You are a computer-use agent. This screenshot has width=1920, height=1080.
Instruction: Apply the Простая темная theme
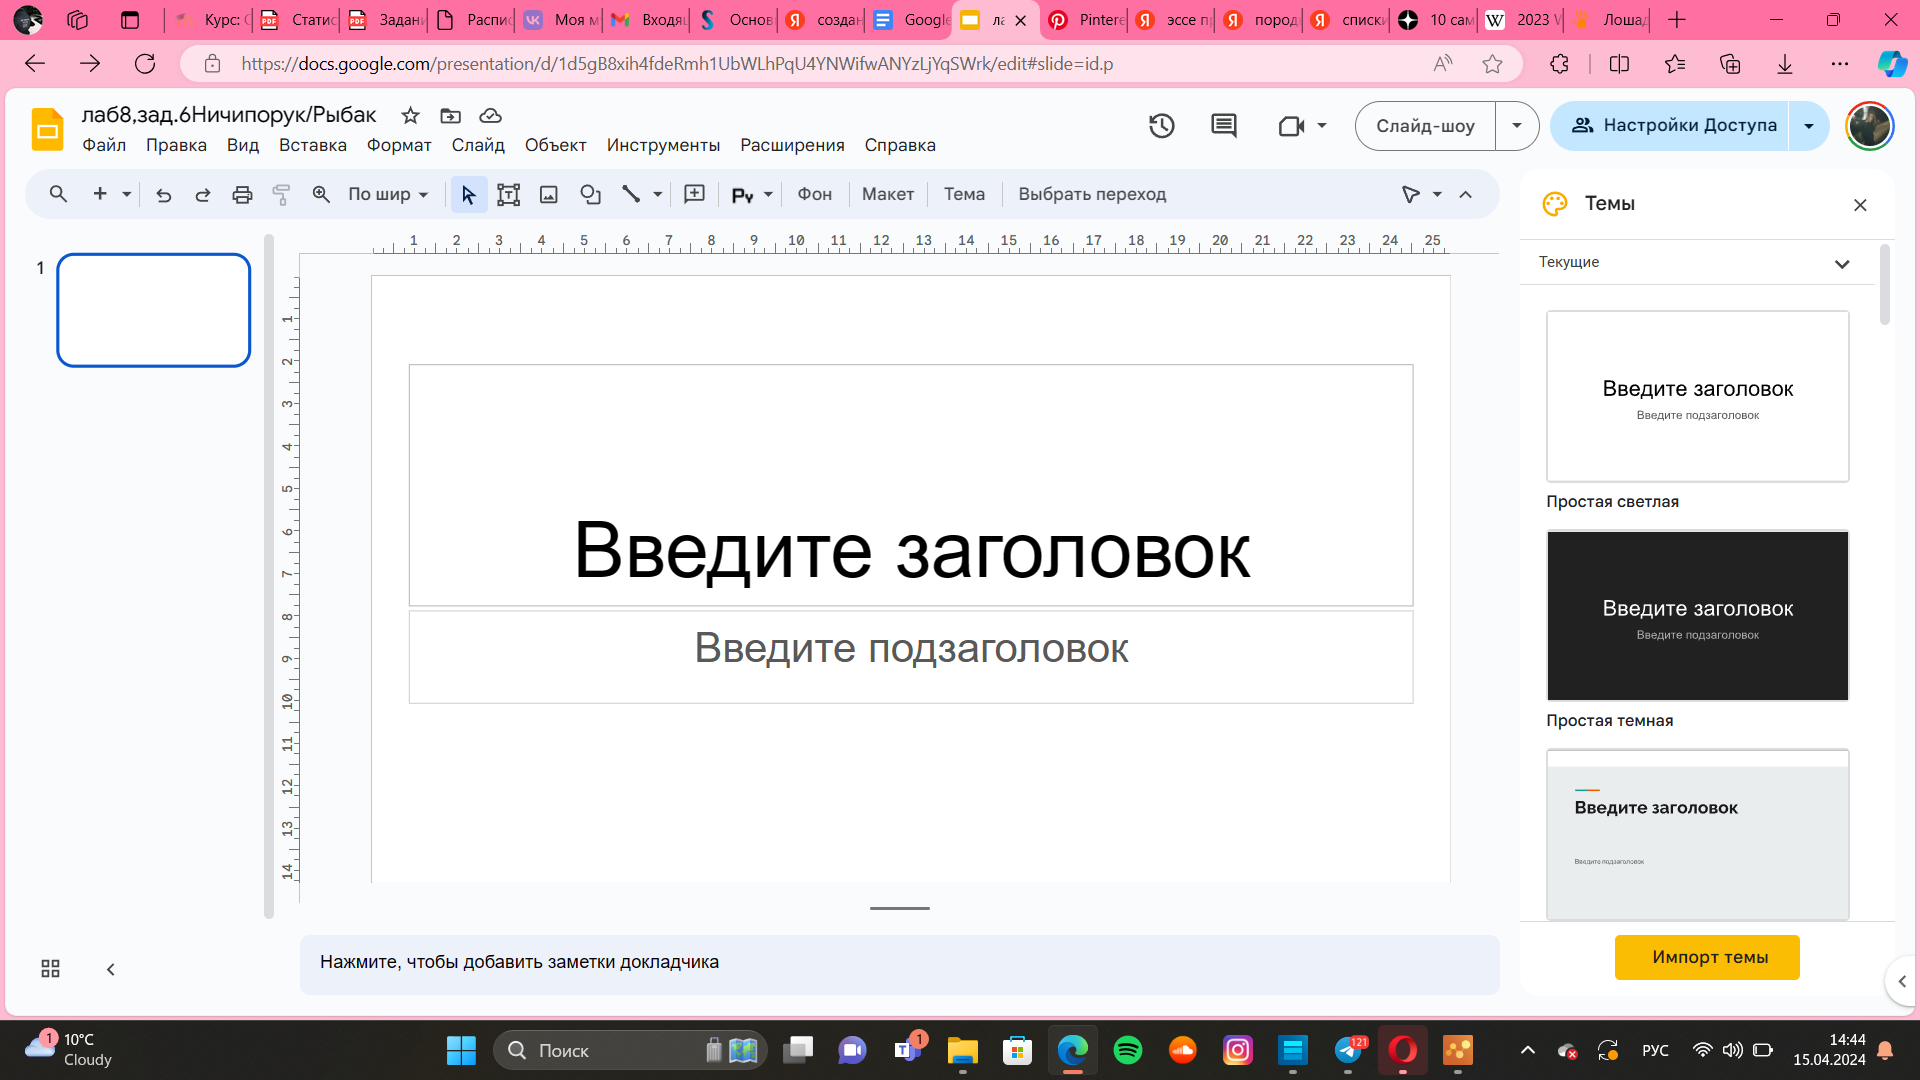[x=1697, y=615]
